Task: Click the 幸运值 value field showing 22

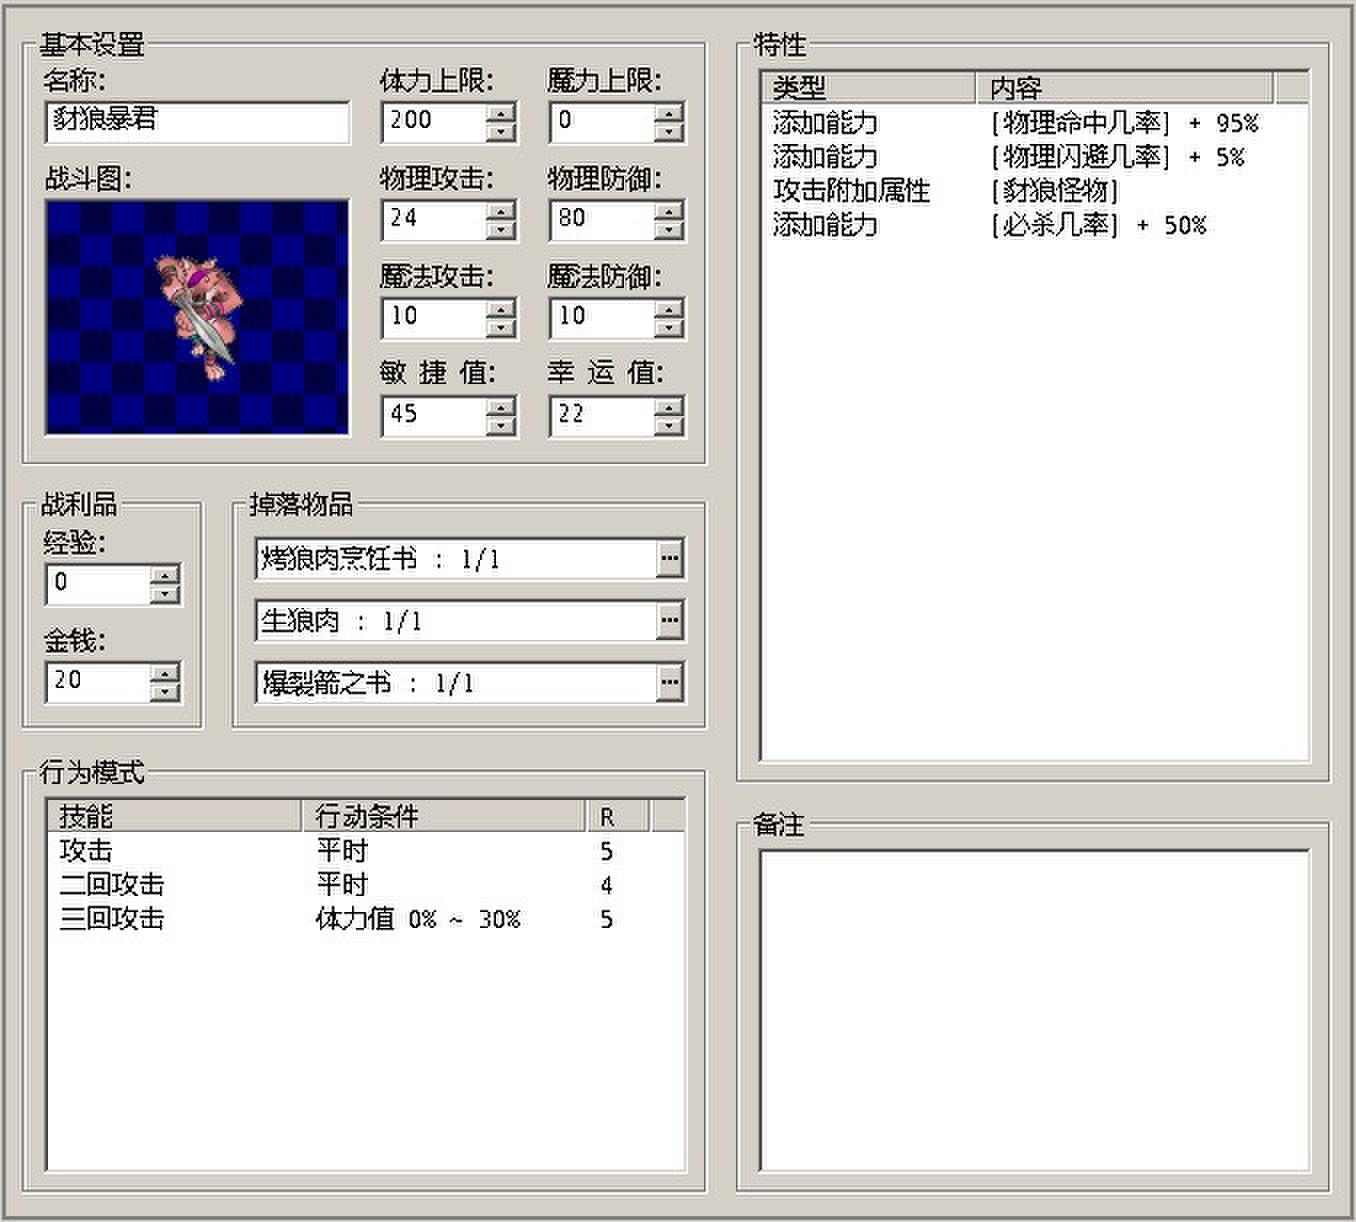Action: tap(603, 415)
